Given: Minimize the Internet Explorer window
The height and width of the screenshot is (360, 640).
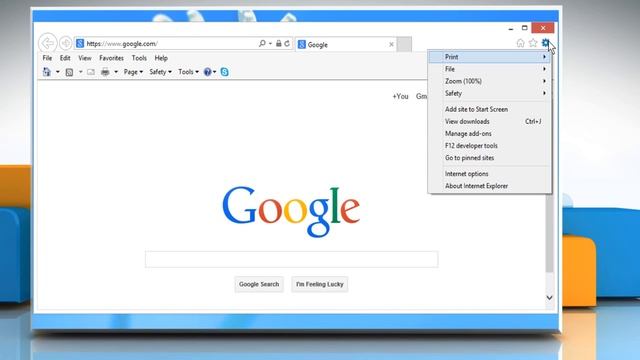Looking at the screenshot, I should [x=511, y=28].
